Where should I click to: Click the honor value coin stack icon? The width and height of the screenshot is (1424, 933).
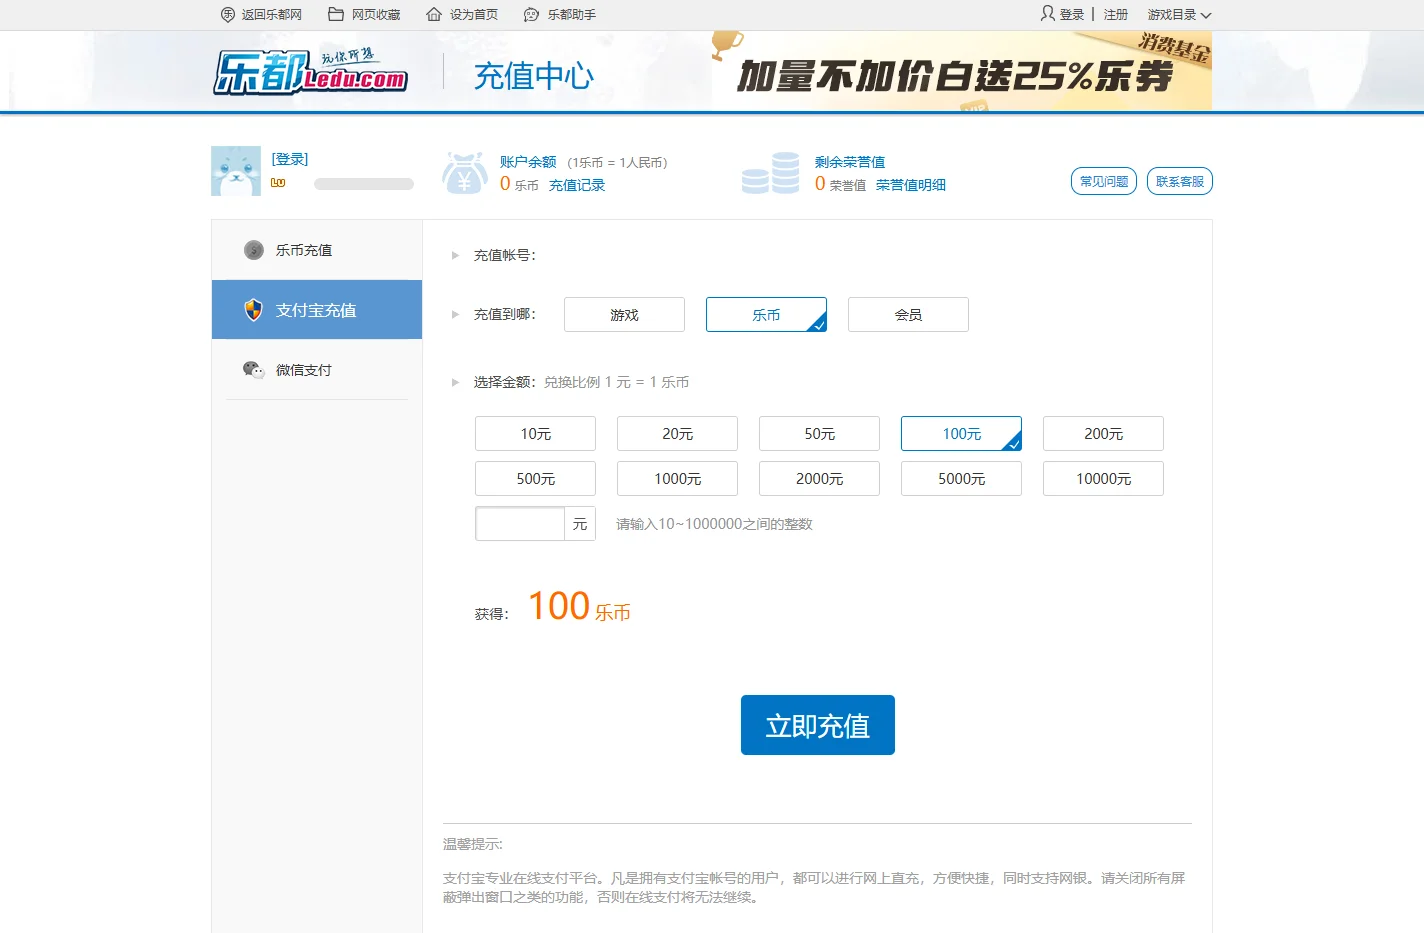click(771, 173)
